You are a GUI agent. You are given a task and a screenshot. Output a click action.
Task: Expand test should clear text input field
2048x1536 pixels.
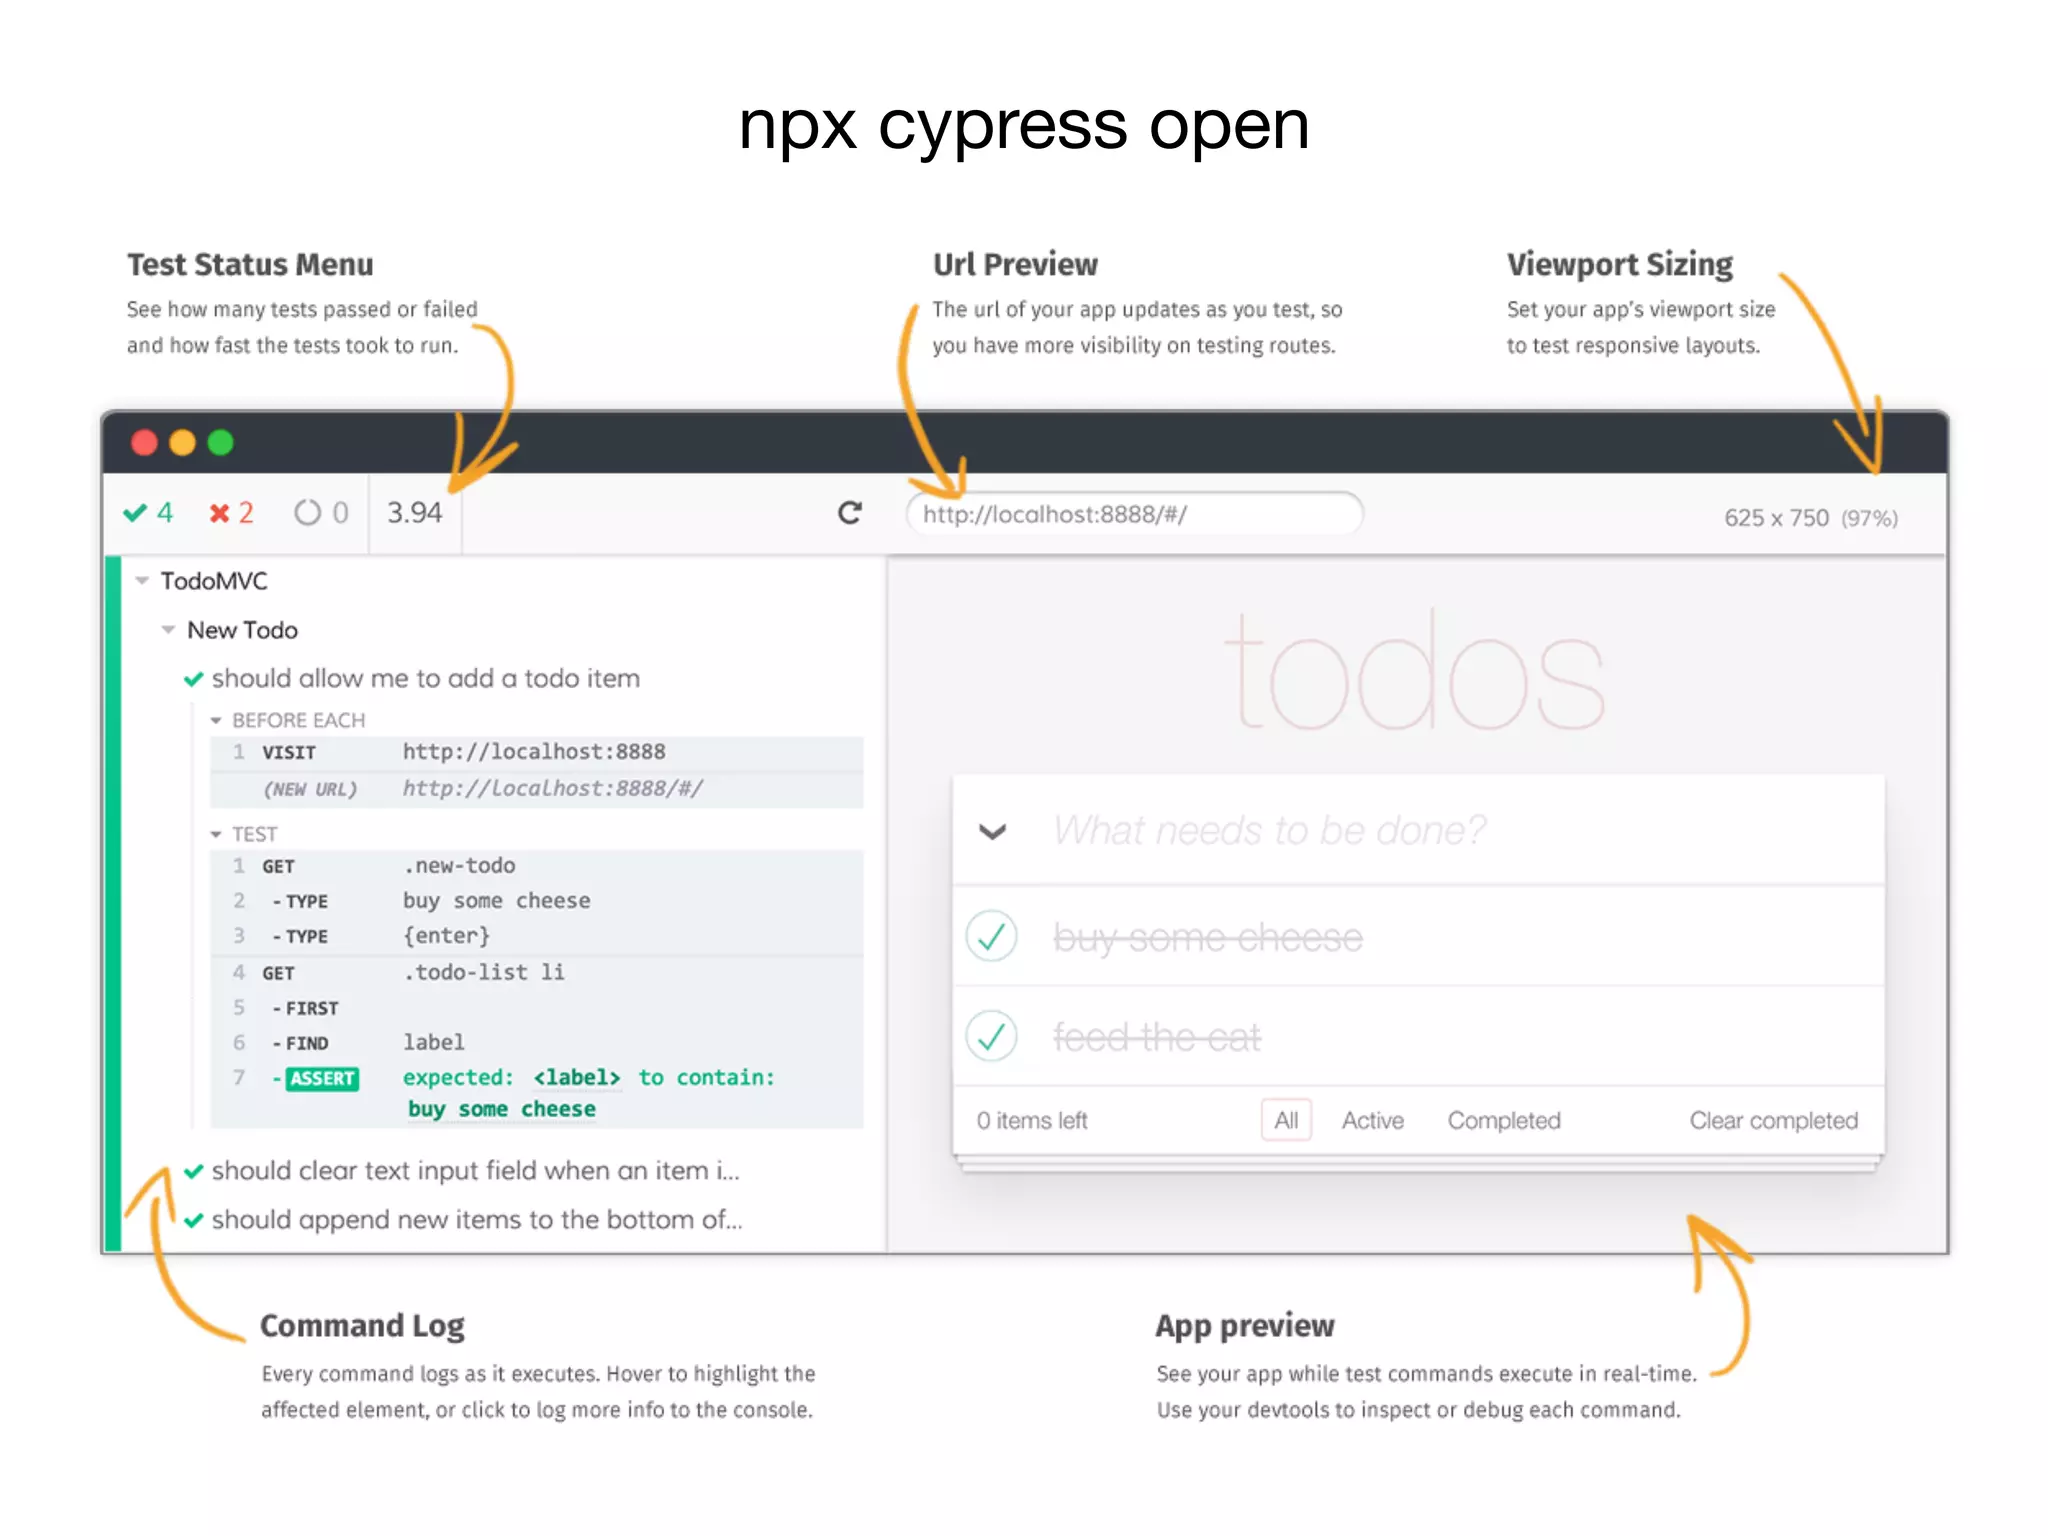[x=461, y=1171]
